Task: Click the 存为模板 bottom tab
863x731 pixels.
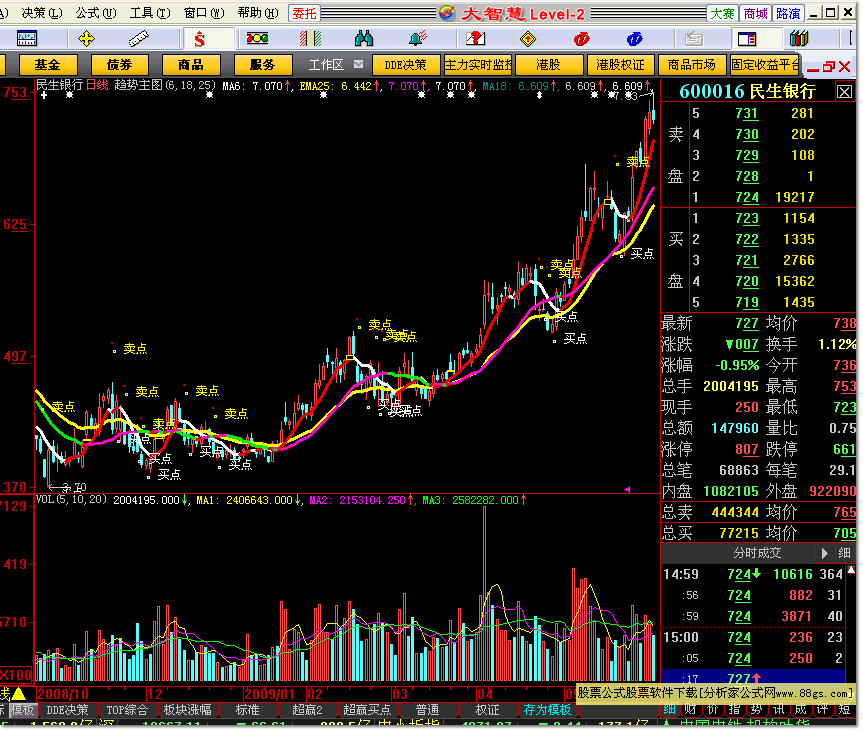Action: [547, 710]
